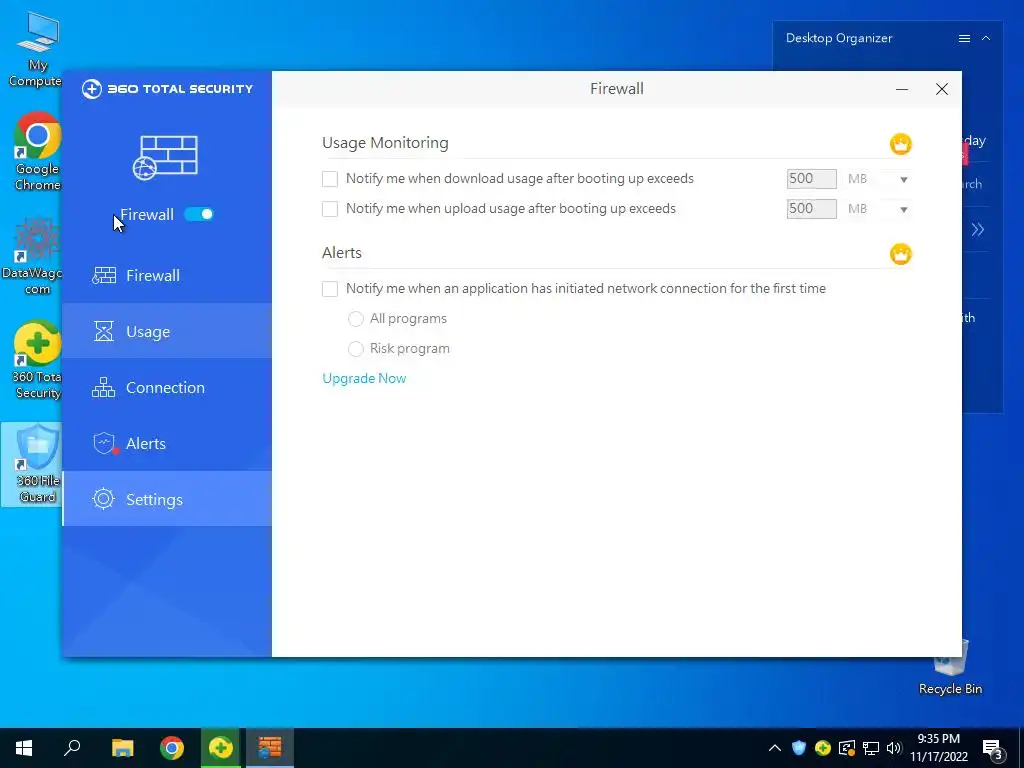Click the network tray icon
The height and width of the screenshot is (768, 1024).
point(871,748)
